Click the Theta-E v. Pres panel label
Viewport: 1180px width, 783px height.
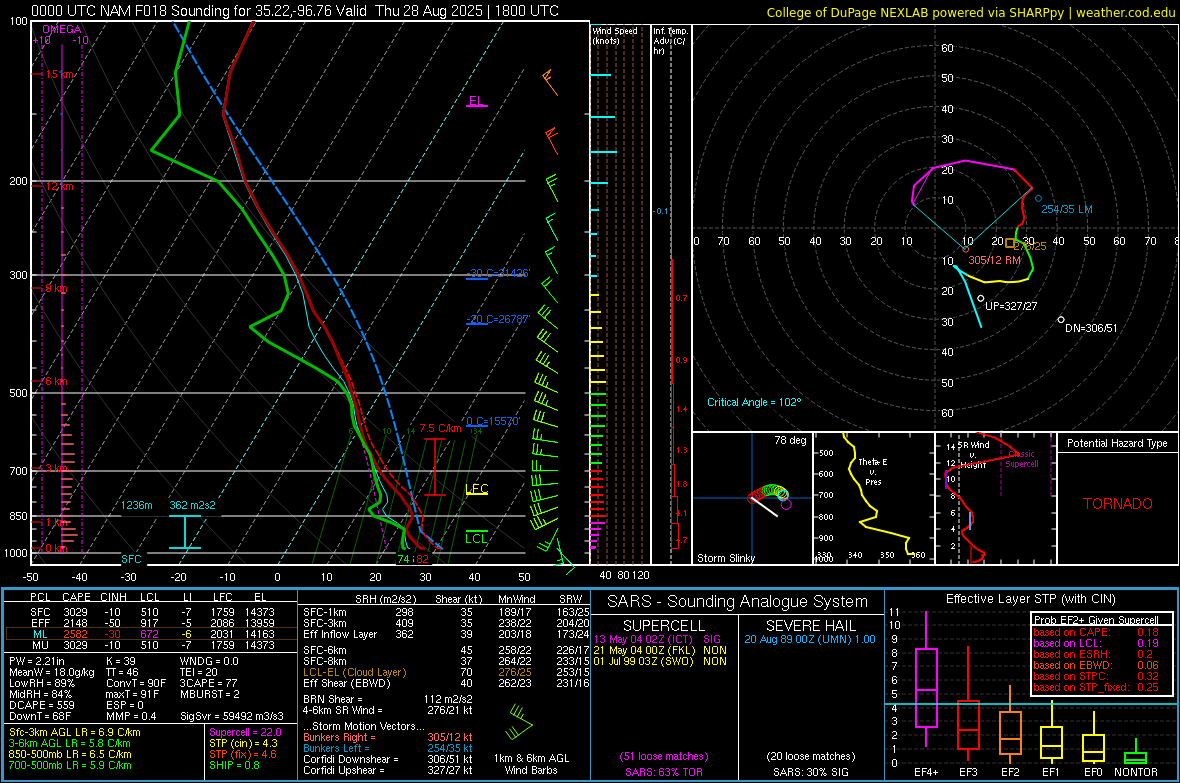(x=873, y=471)
